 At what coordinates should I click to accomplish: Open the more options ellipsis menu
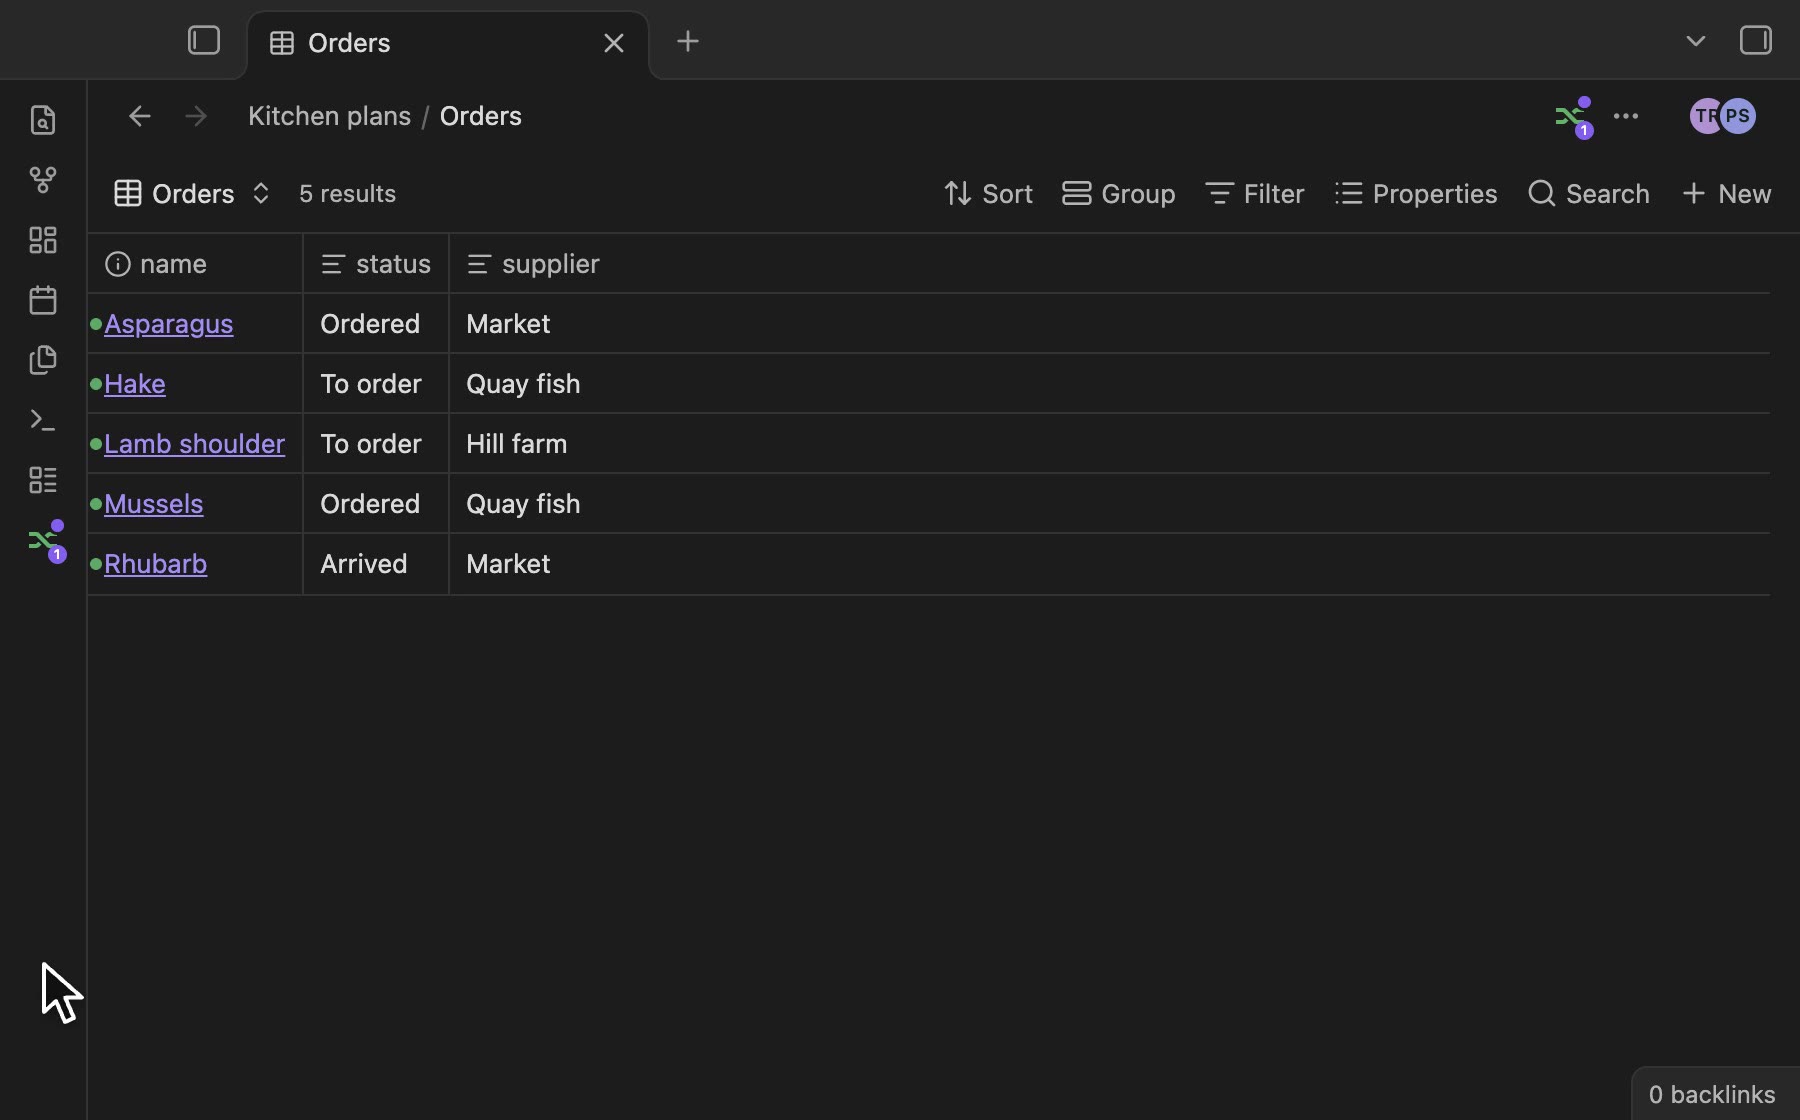[x=1626, y=117]
